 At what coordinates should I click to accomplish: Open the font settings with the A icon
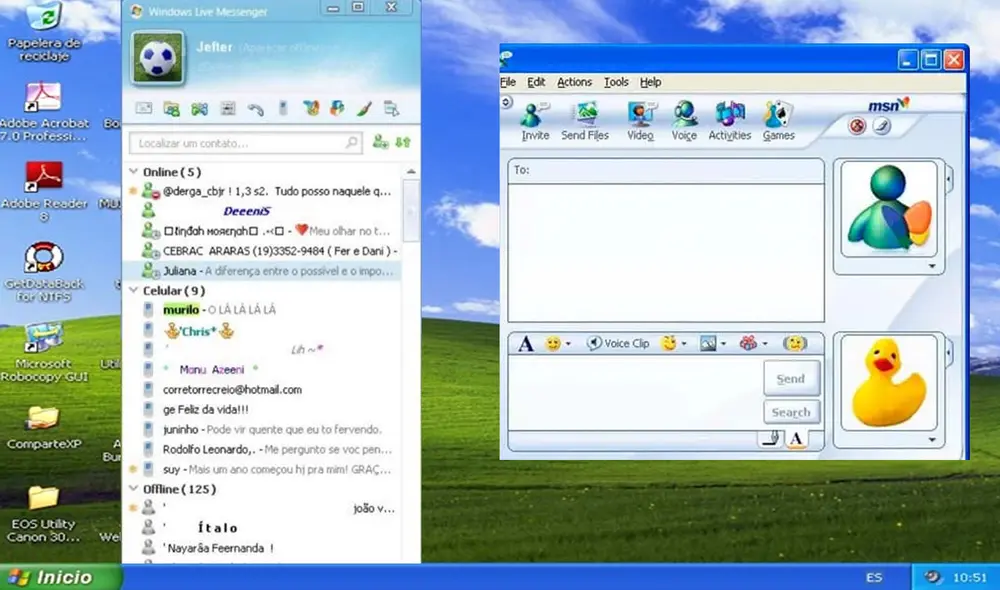pyautogui.click(x=525, y=343)
